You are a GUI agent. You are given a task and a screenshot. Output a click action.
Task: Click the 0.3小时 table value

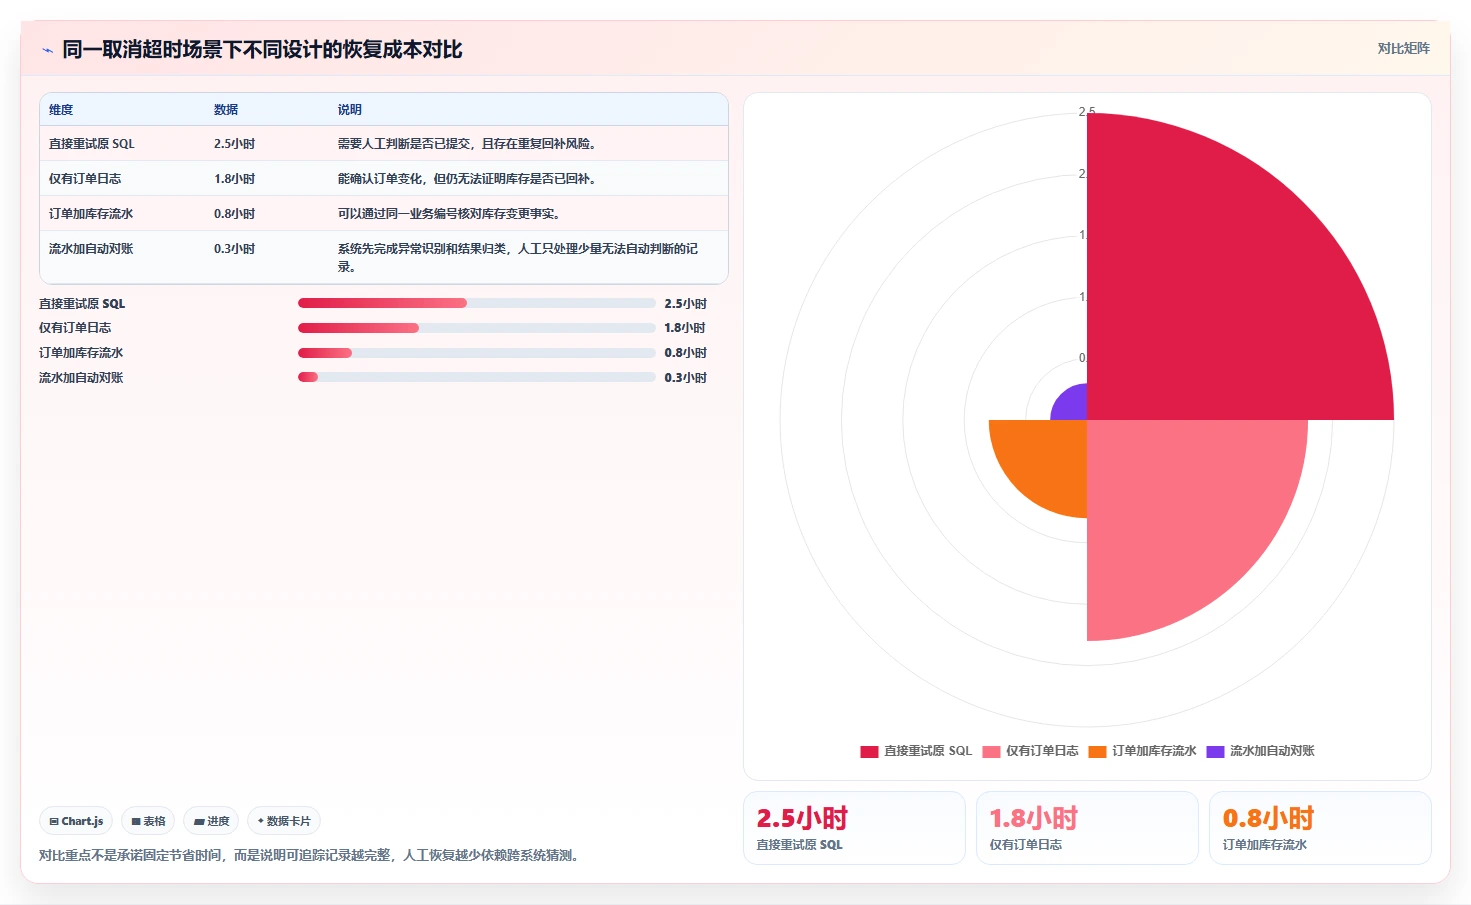(234, 249)
